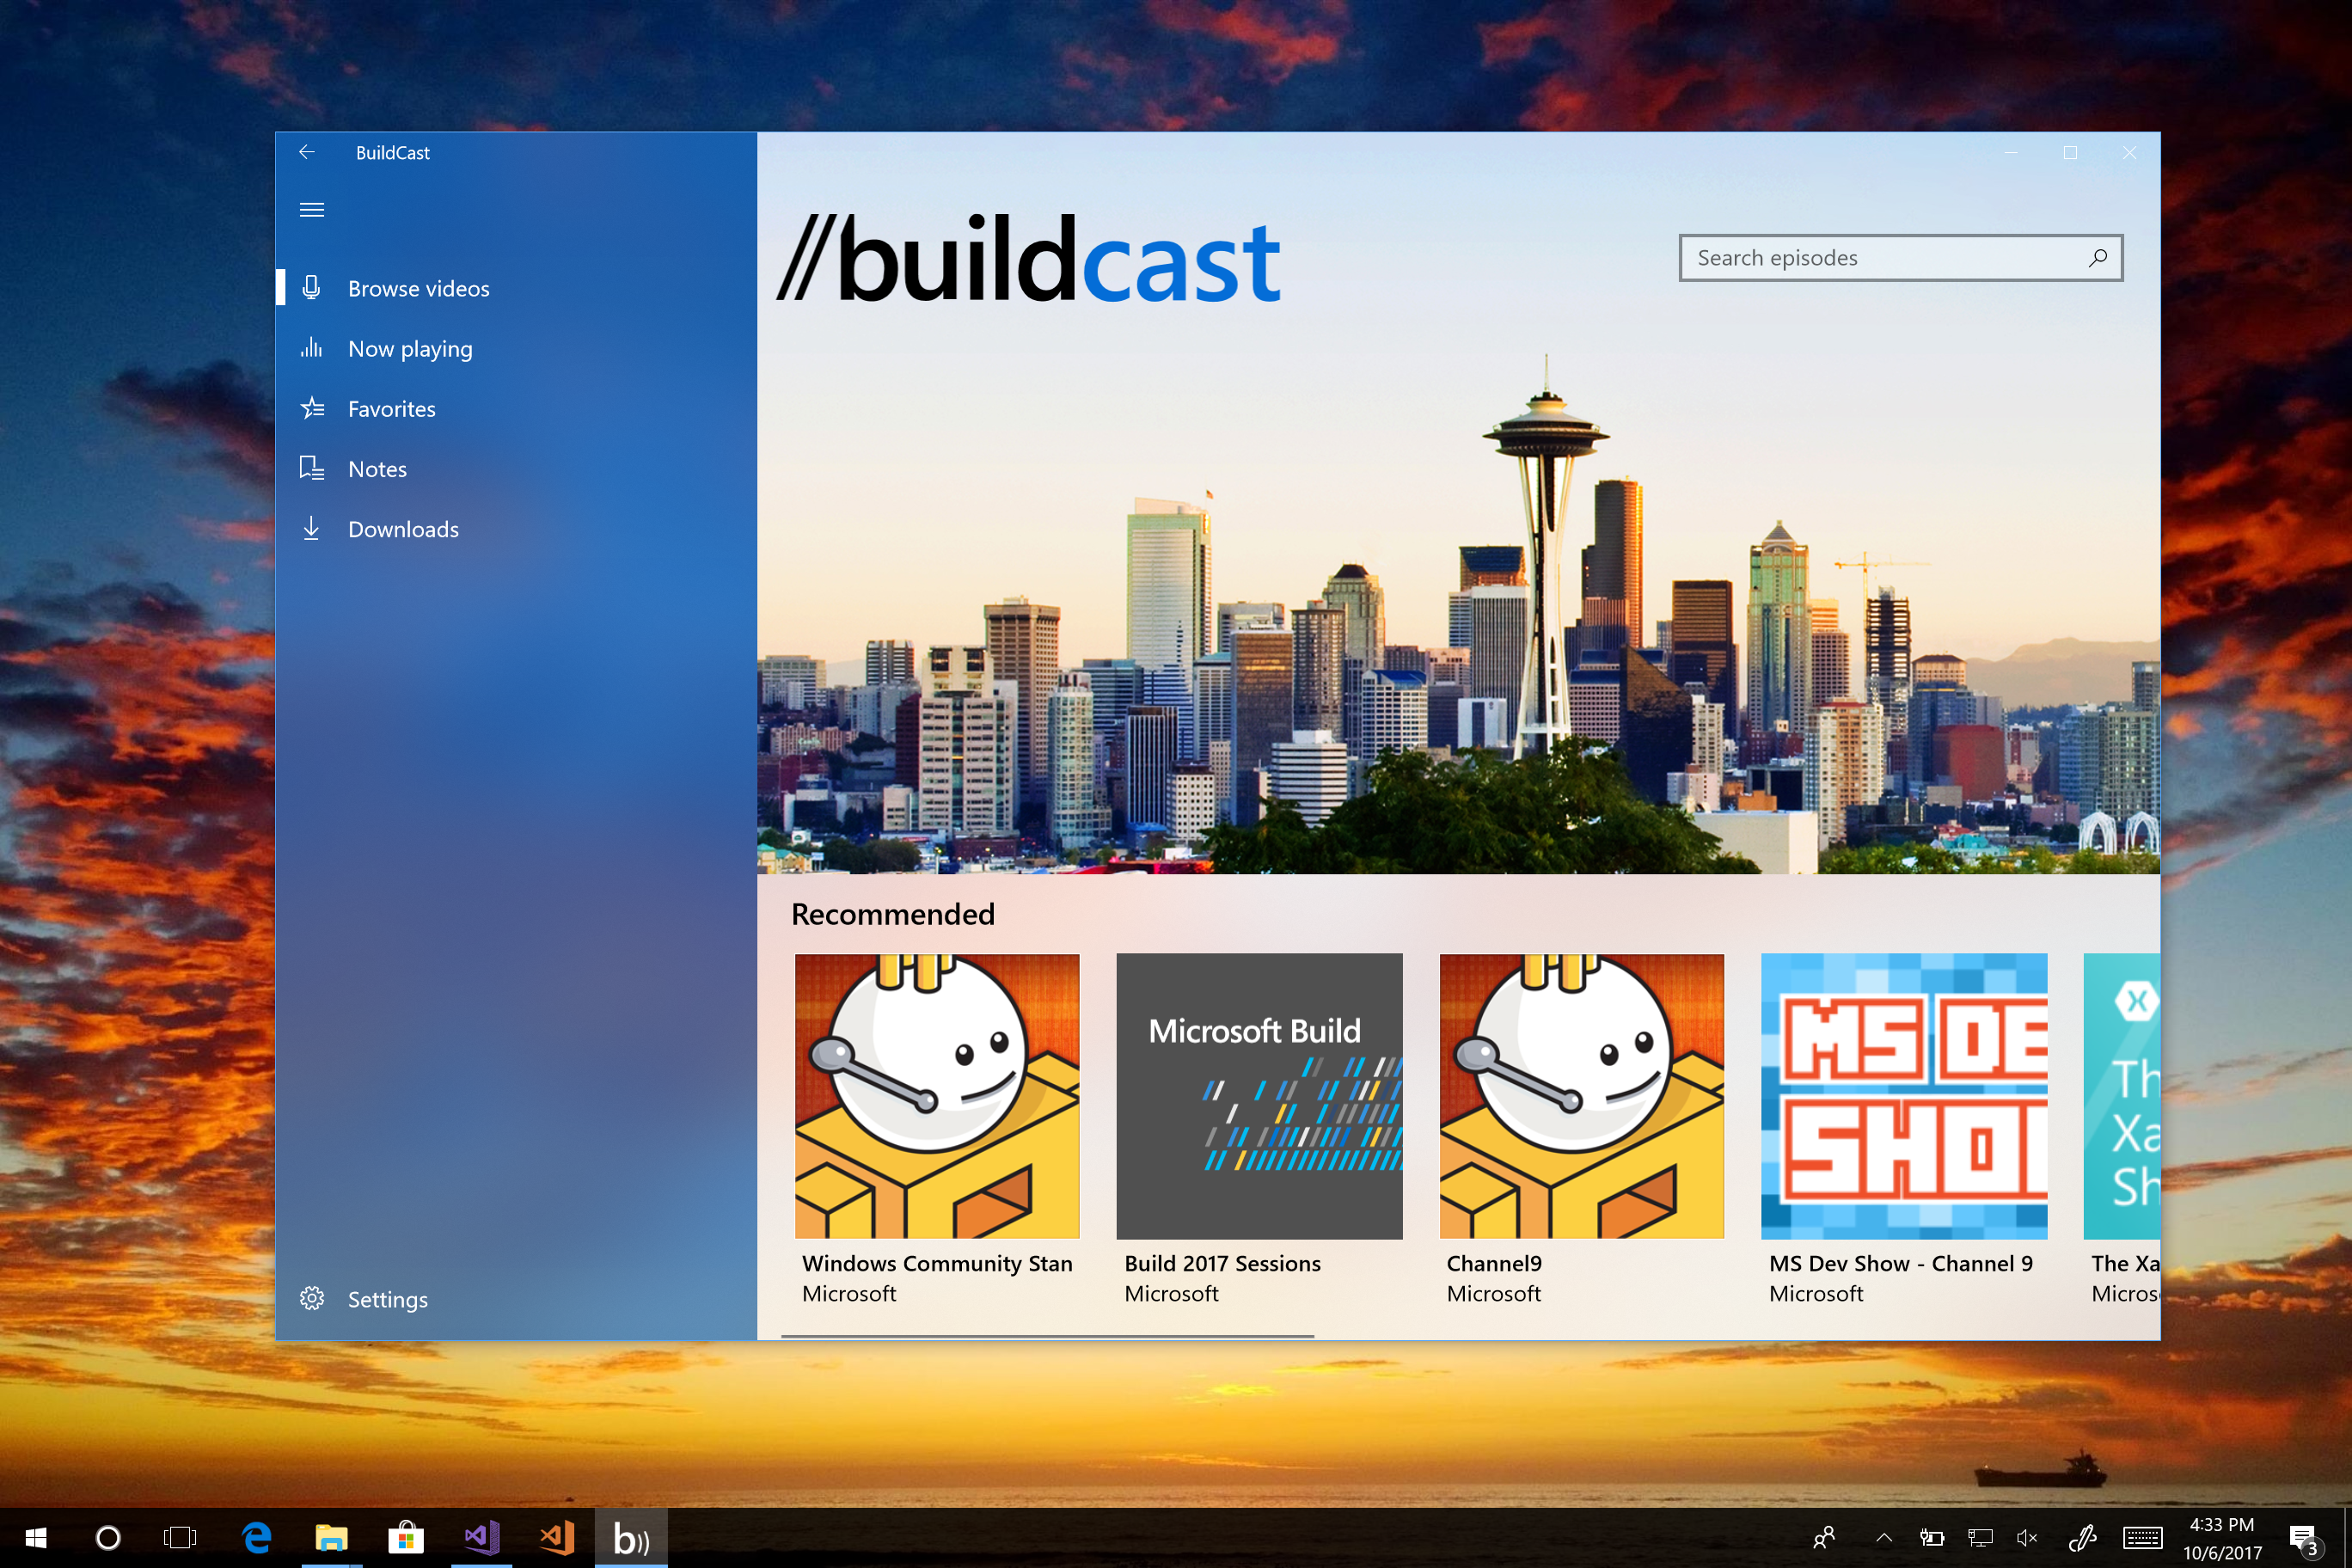Click the back arrow in title bar
This screenshot has height=1568, width=2352.
coord(307,152)
